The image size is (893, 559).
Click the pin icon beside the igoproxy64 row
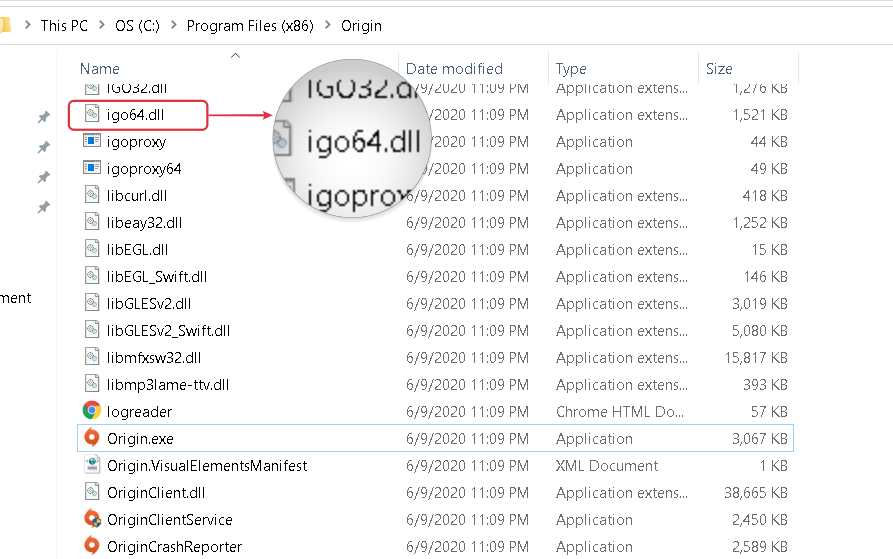pos(44,177)
